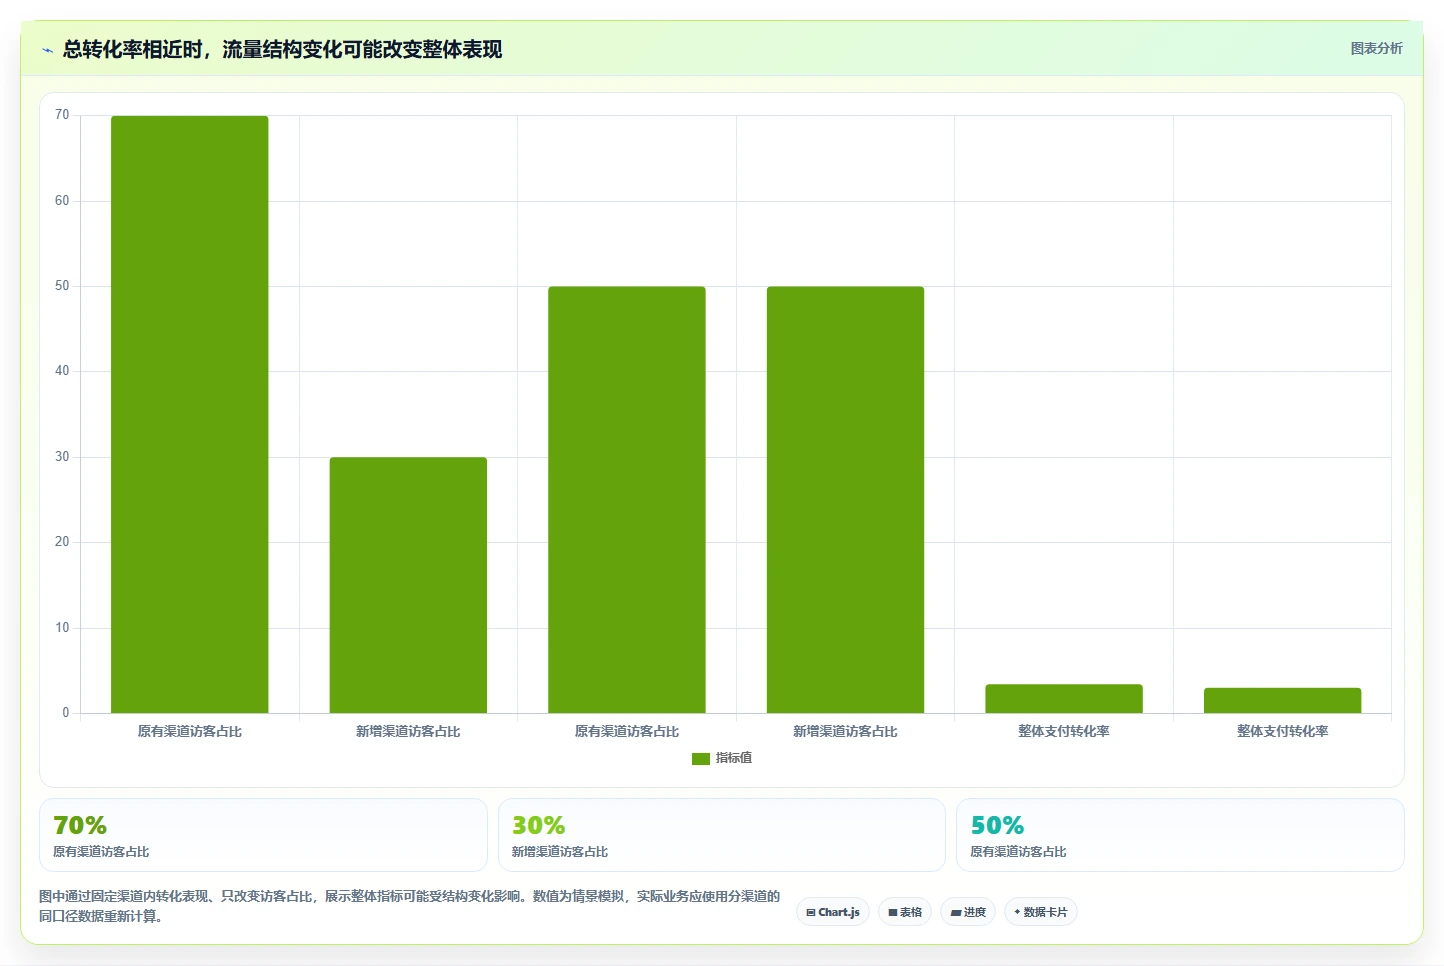The height and width of the screenshot is (966, 1444).
Task: Click the 新增渠道访客占比 bar reaching 30
Action: pos(408,585)
